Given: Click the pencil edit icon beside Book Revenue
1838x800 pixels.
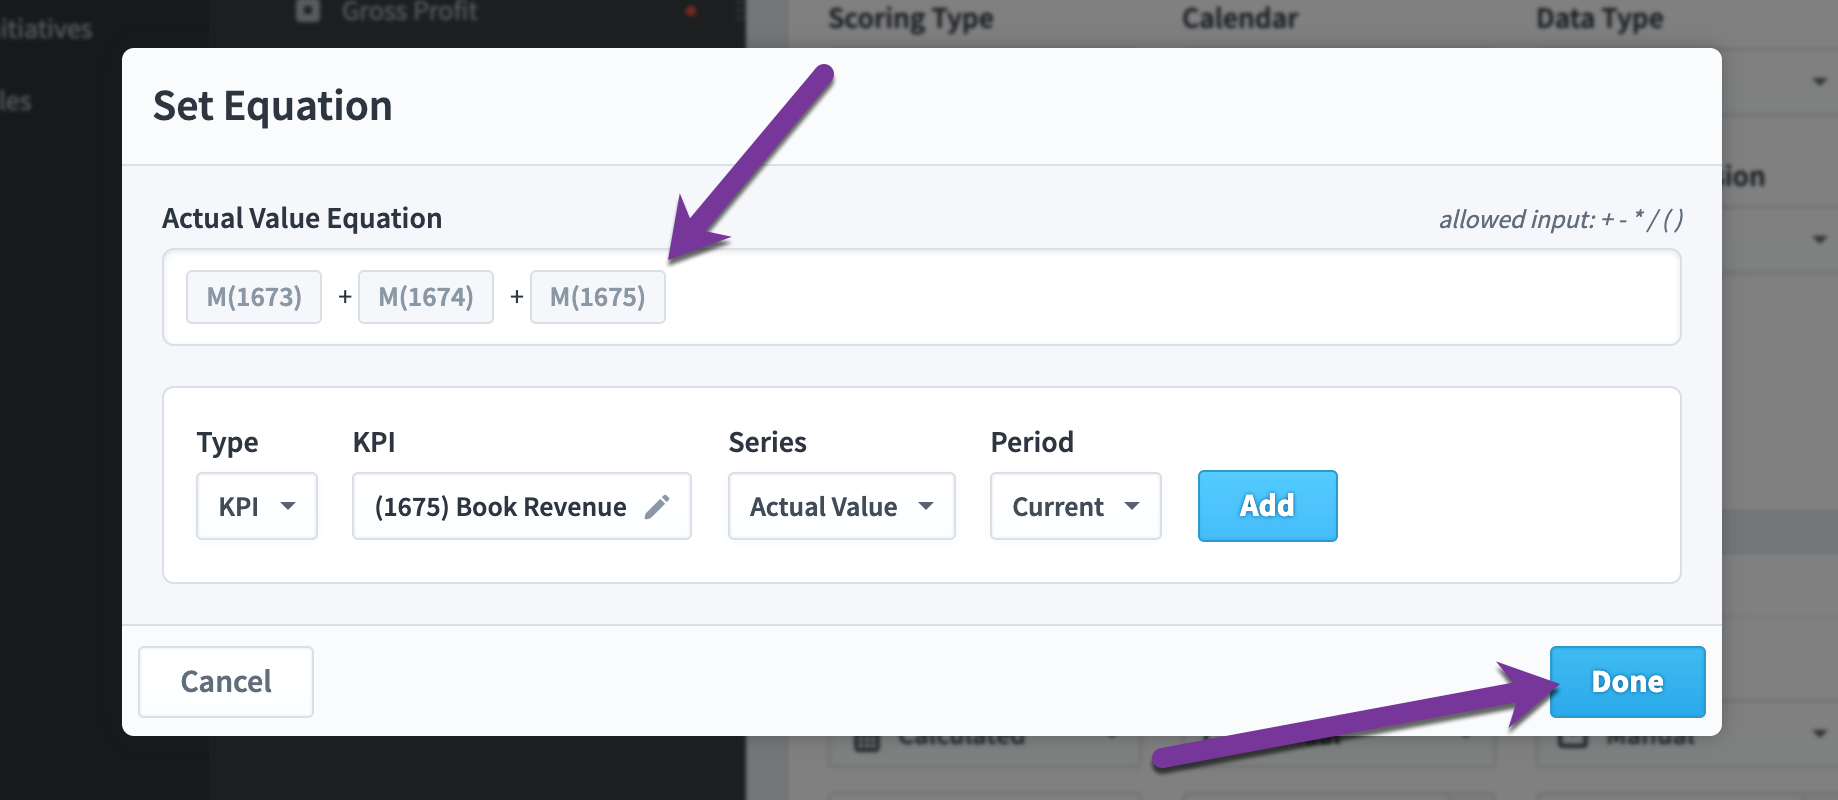Looking at the screenshot, I should click(x=657, y=507).
